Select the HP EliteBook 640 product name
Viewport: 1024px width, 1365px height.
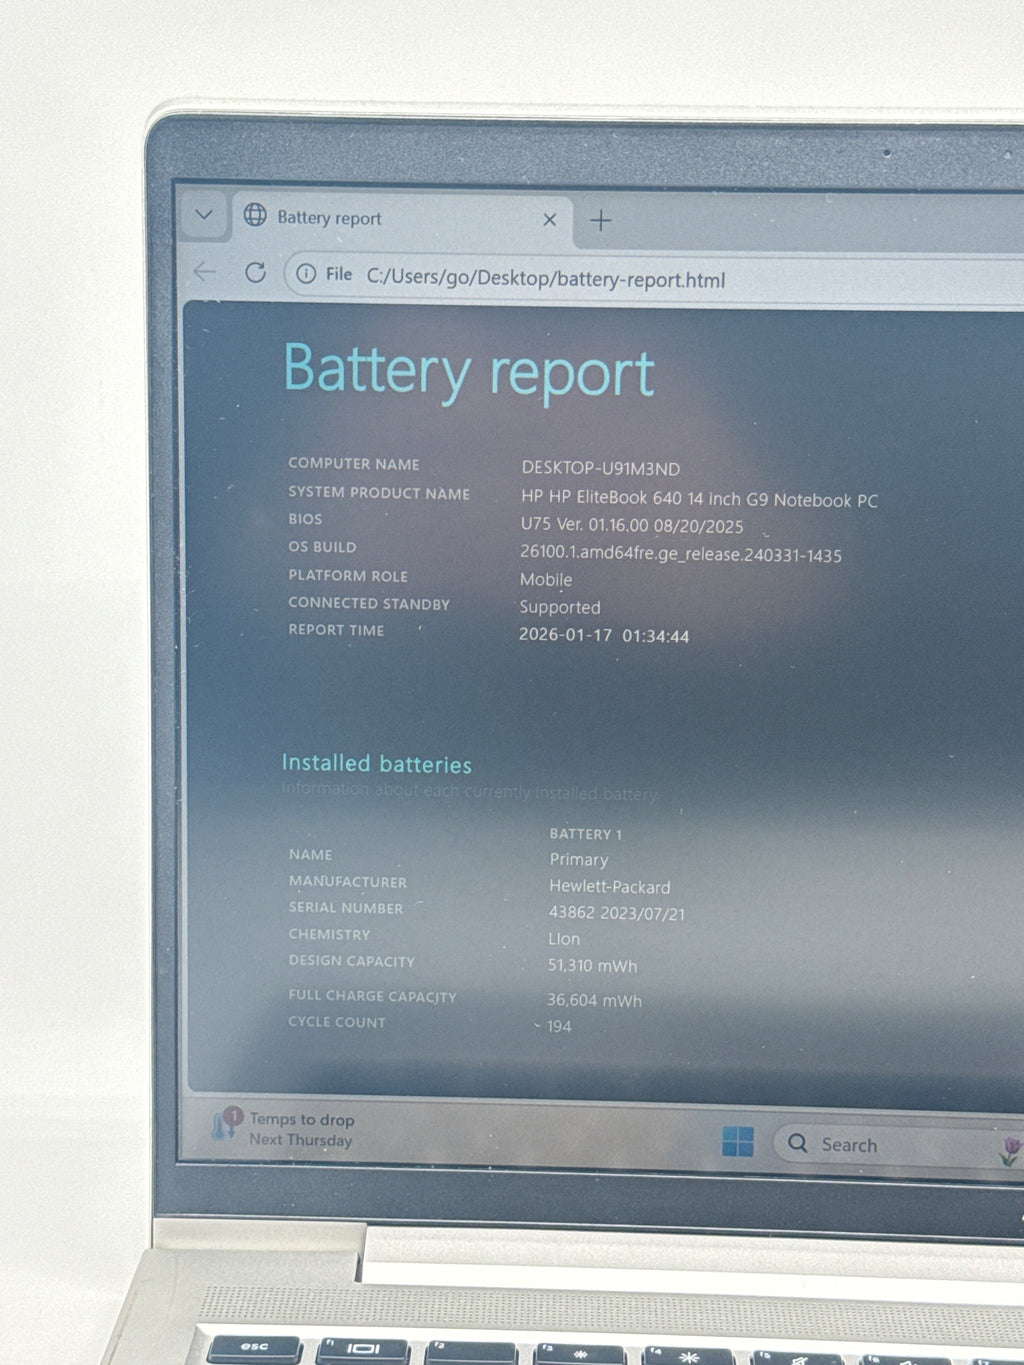(699, 499)
